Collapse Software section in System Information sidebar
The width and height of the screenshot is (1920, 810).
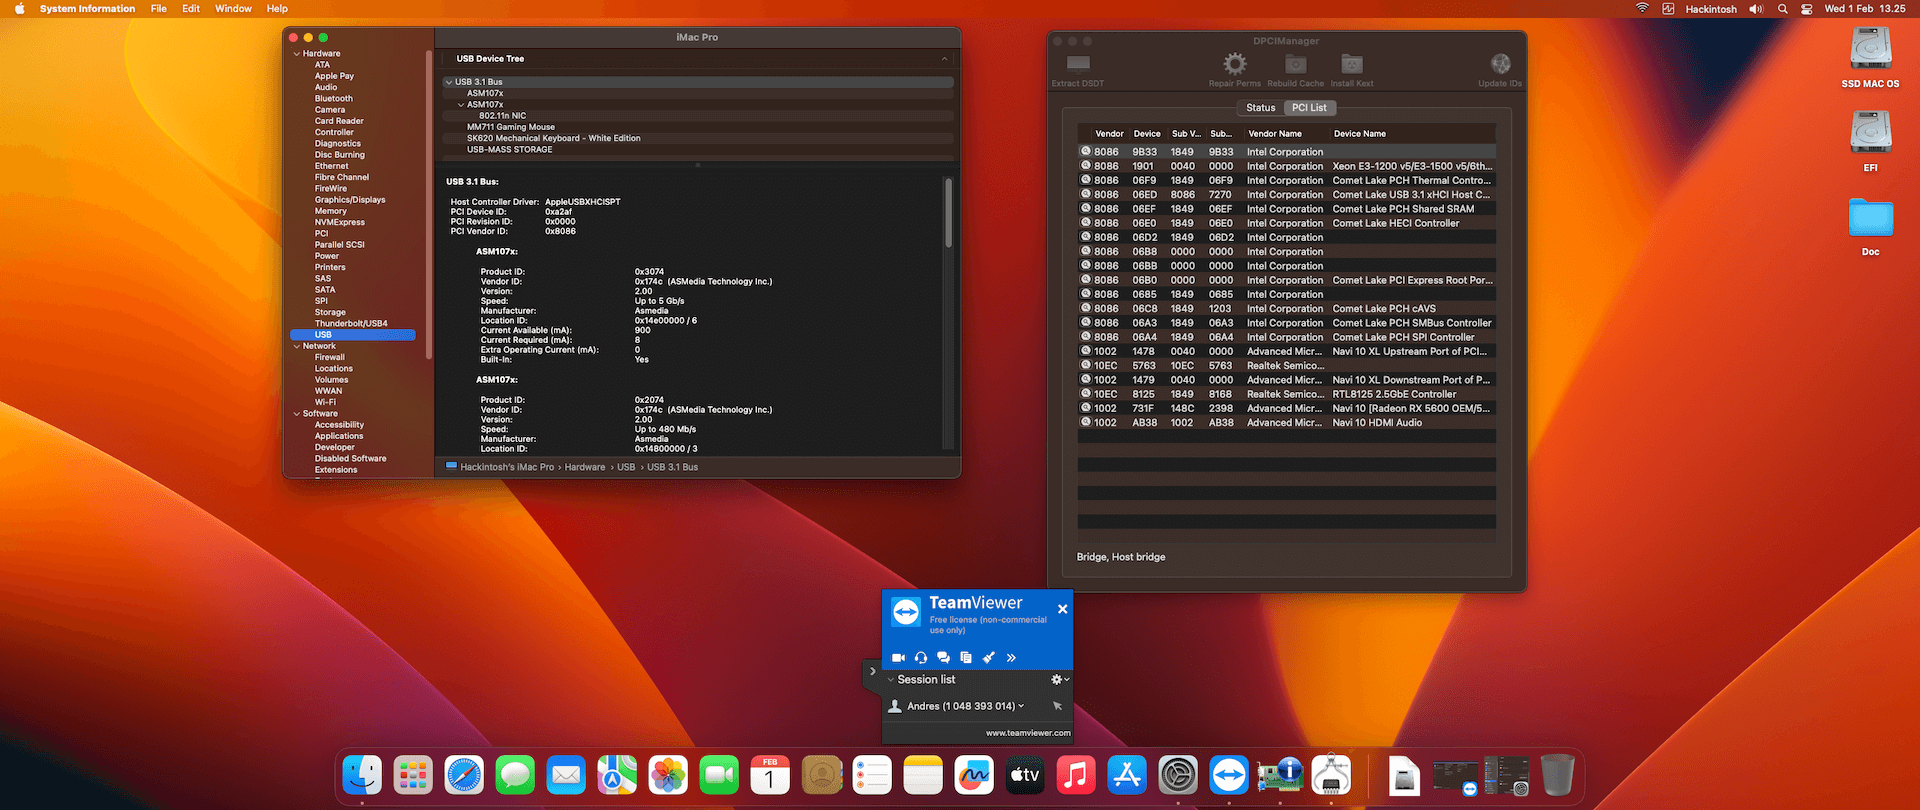[x=297, y=414]
